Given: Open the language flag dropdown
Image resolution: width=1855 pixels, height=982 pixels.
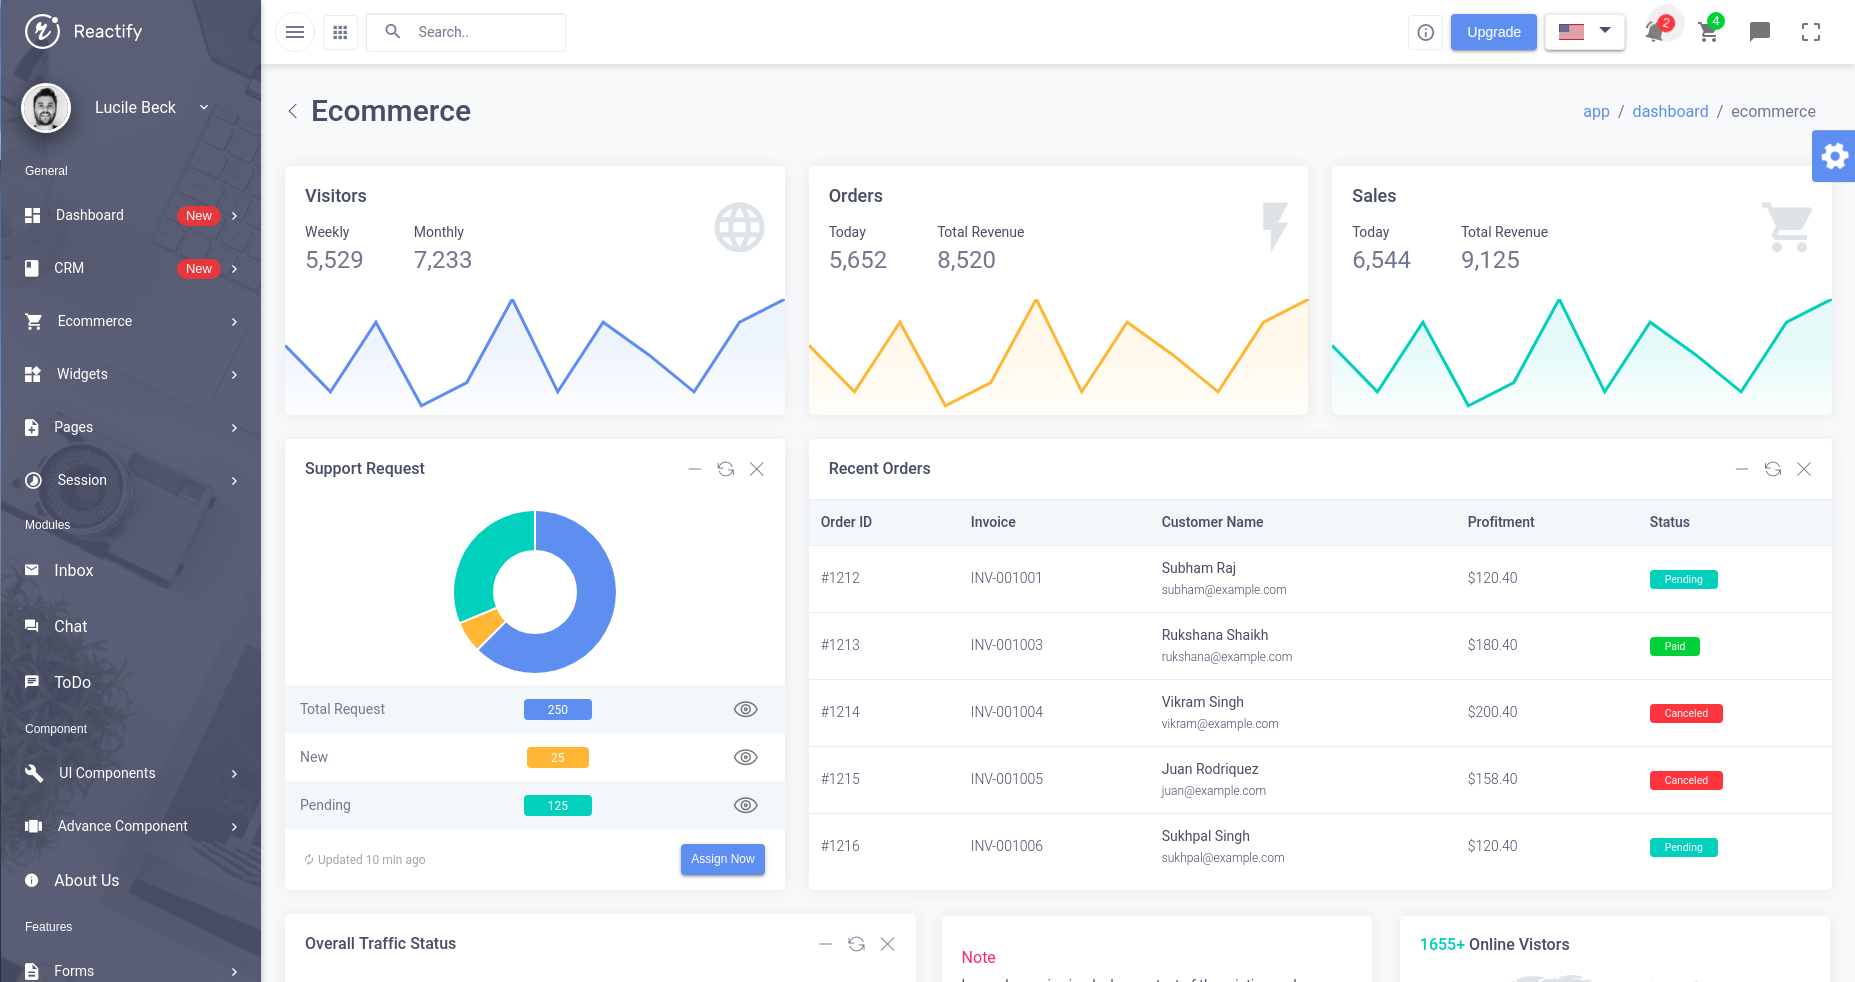Looking at the screenshot, I should point(1584,32).
